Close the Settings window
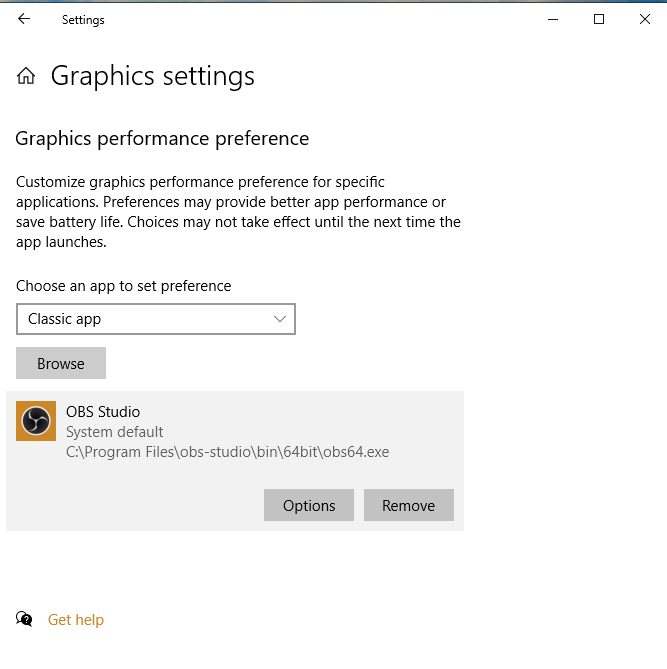 pos(645,19)
